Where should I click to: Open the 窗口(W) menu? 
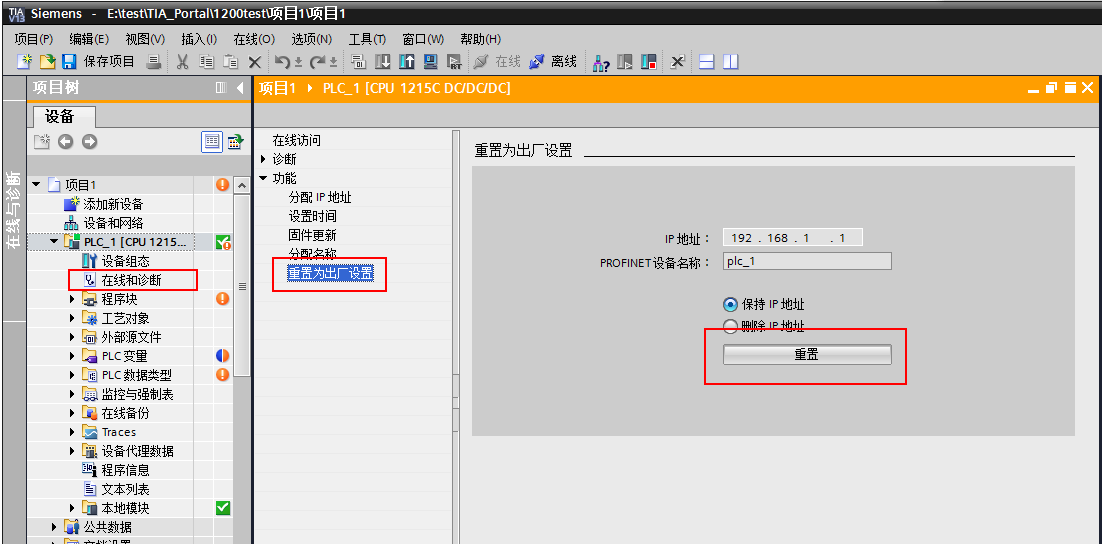(x=423, y=39)
